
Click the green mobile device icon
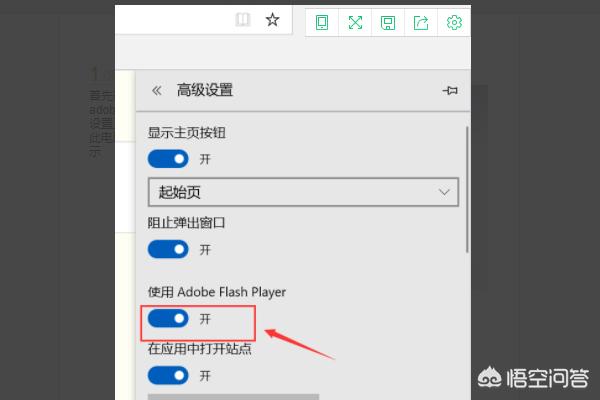(x=322, y=23)
